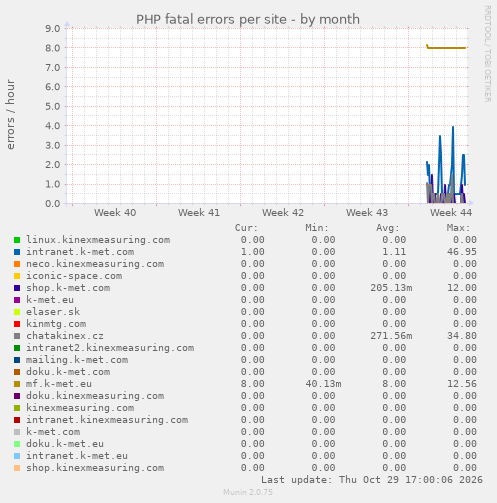Click the Week 42 axis label
497x503 pixels.
(283, 212)
